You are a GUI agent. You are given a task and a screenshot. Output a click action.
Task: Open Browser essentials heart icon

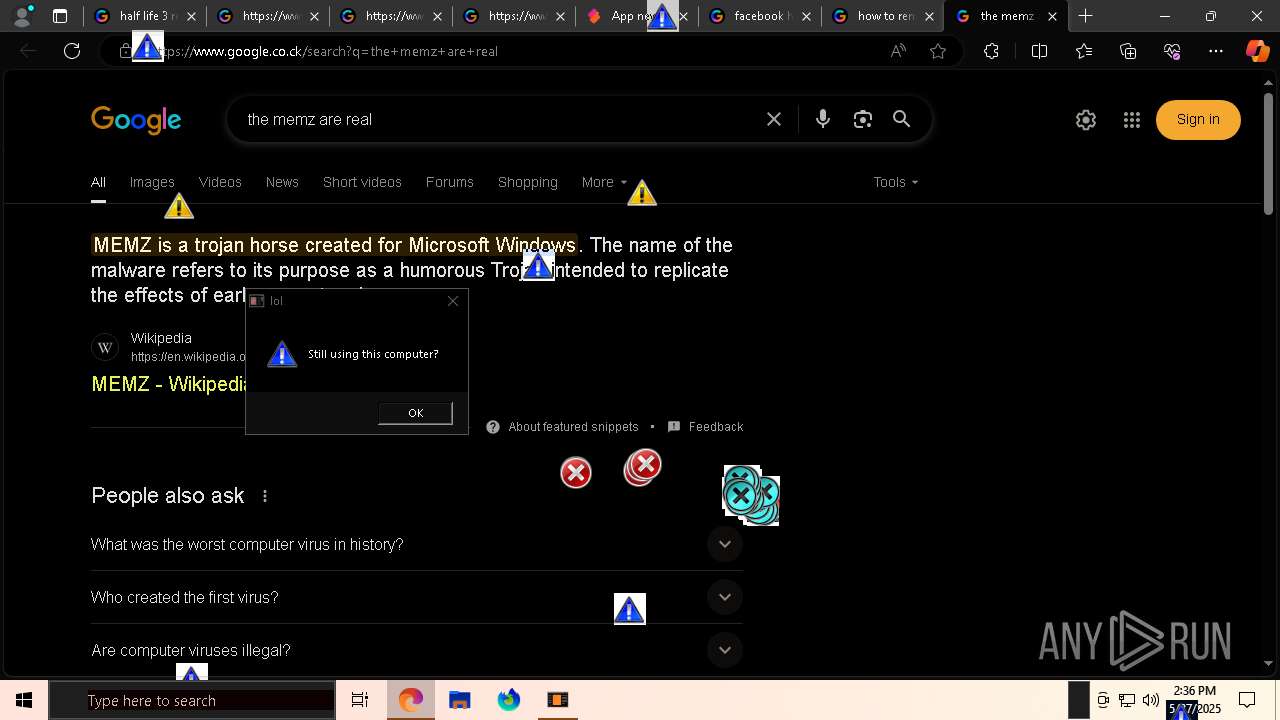1172,51
